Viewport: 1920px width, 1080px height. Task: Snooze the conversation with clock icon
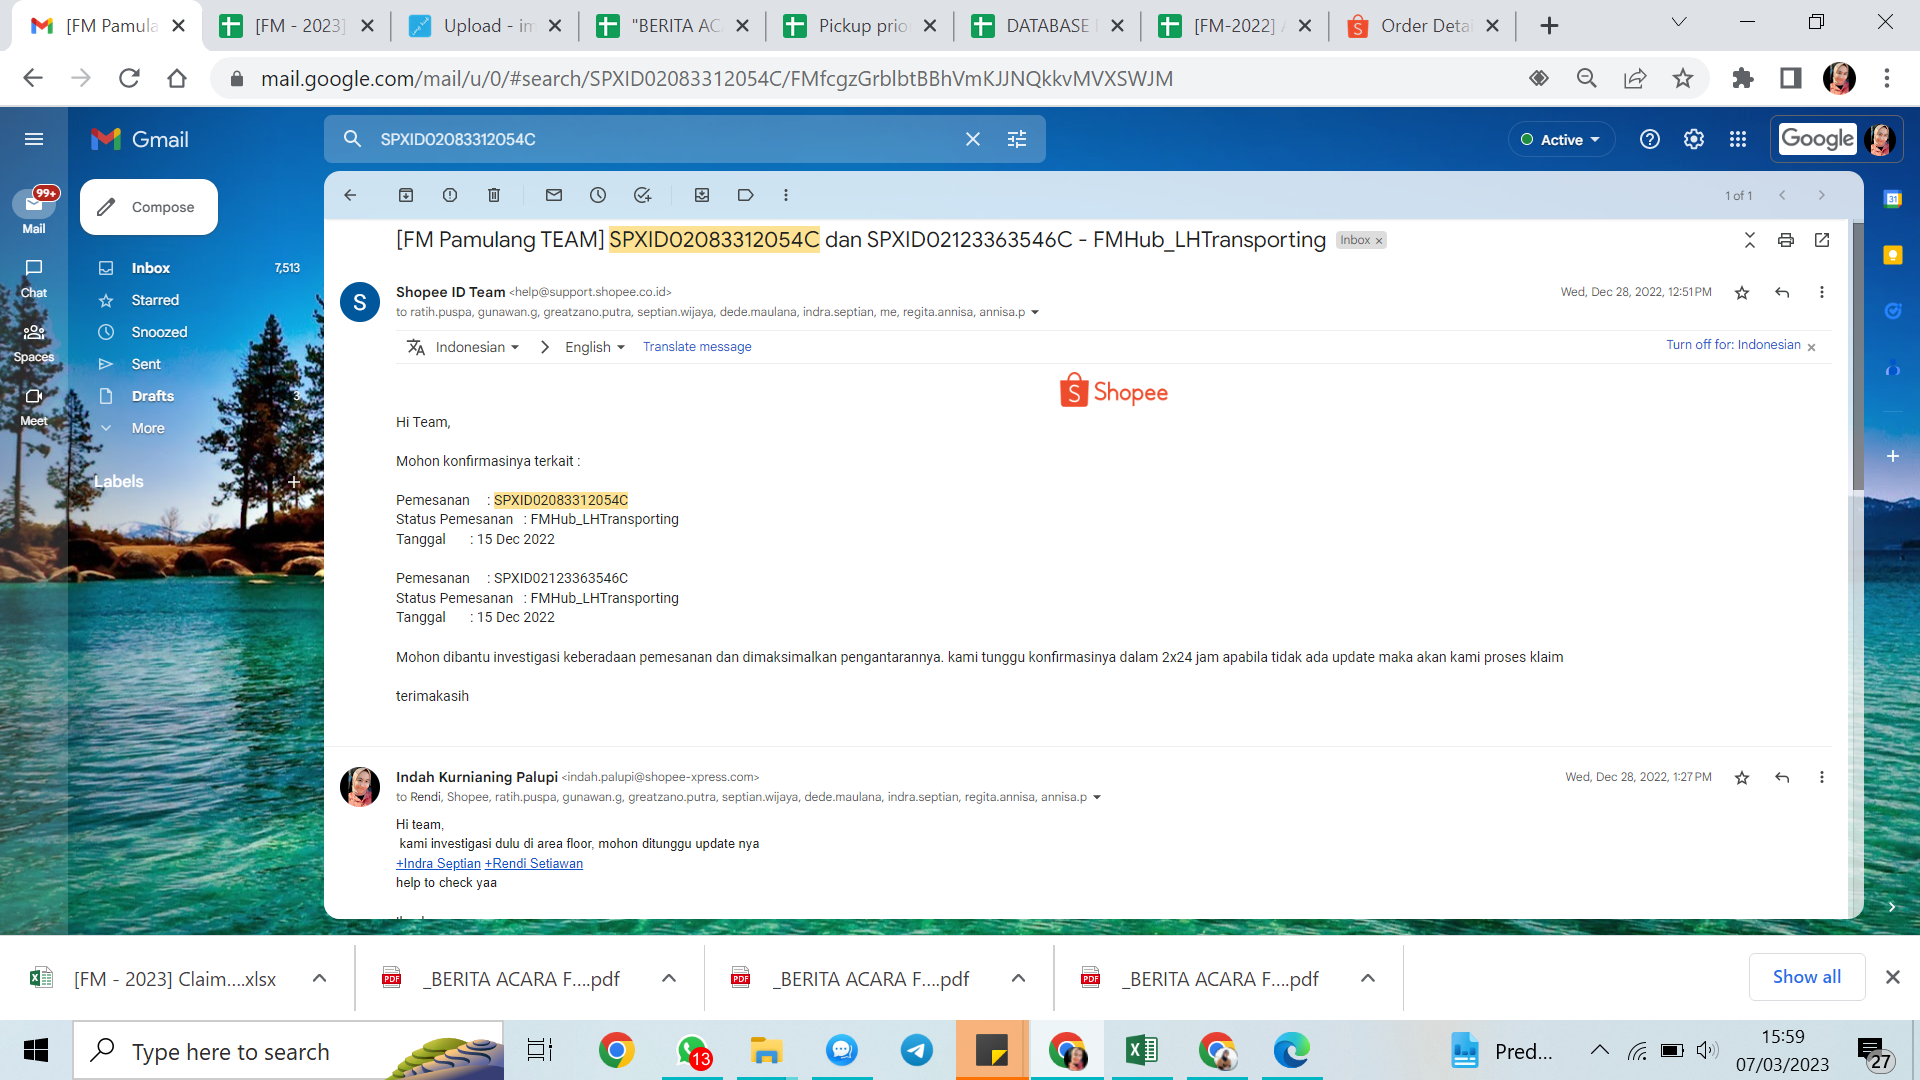click(x=598, y=195)
